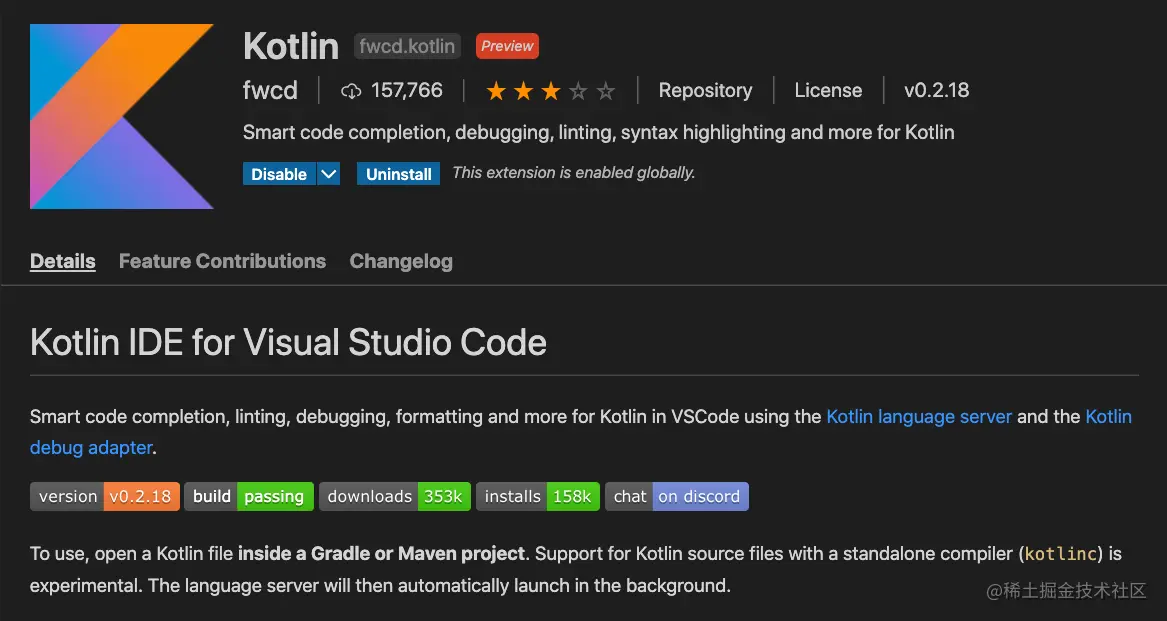Follow the Kotlin debug adapter link
Image resolution: width=1167 pixels, height=621 pixels.
(92, 447)
